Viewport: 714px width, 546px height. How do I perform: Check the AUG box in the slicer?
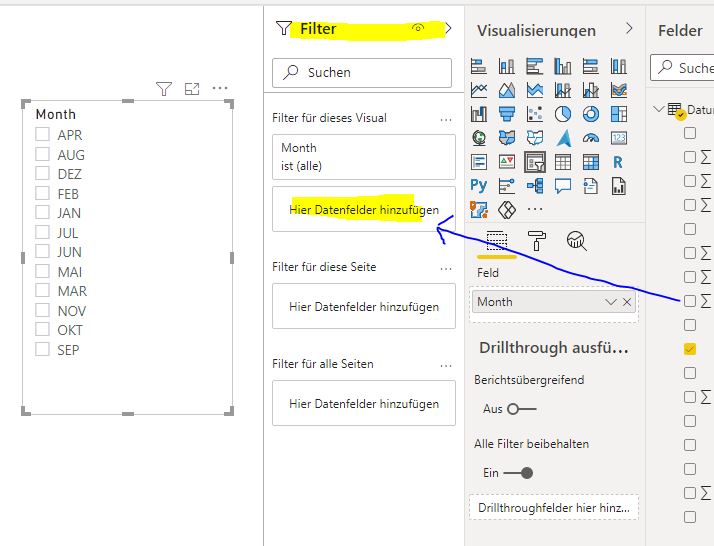(42, 154)
